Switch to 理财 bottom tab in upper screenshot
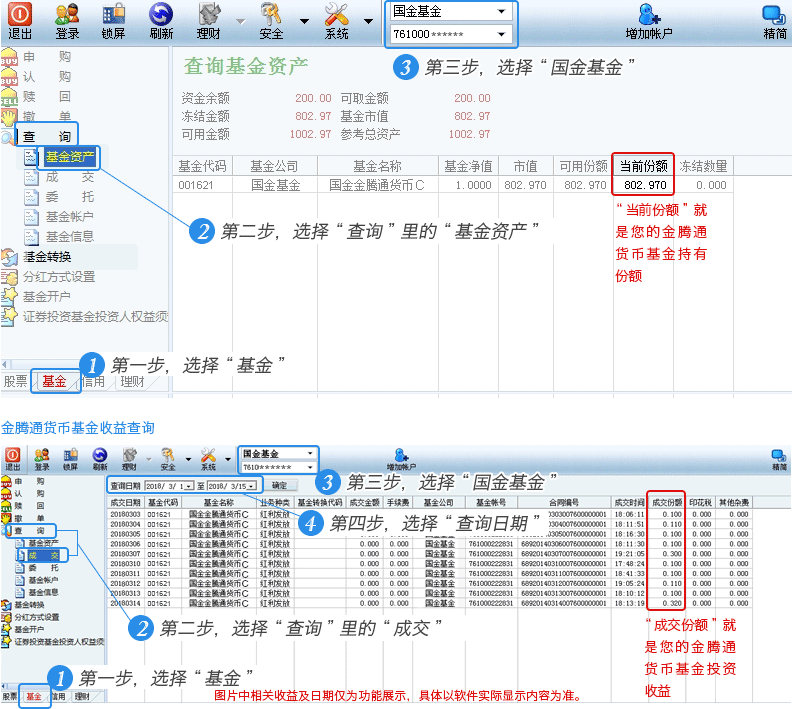Viewport: 800px width, 709px height. click(133, 382)
